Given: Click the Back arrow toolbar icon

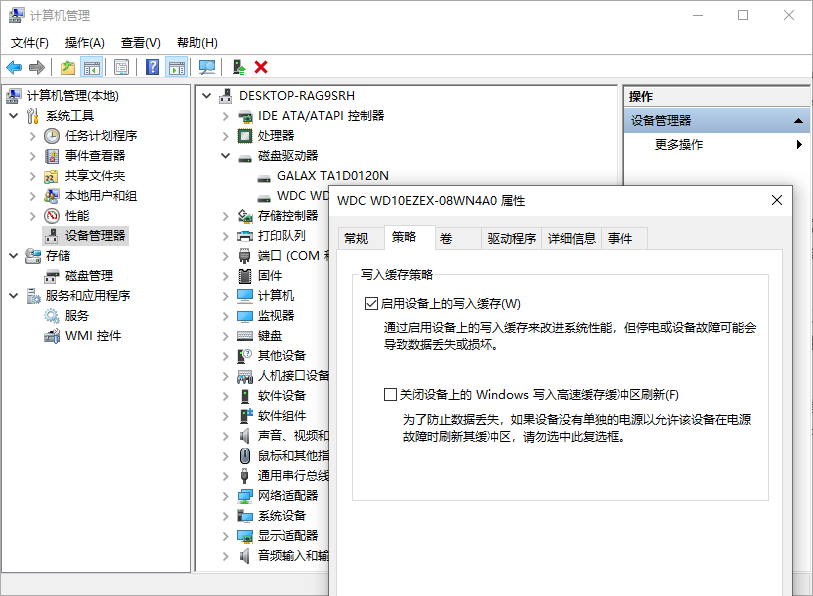Looking at the screenshot, I should tap(14, 67).
